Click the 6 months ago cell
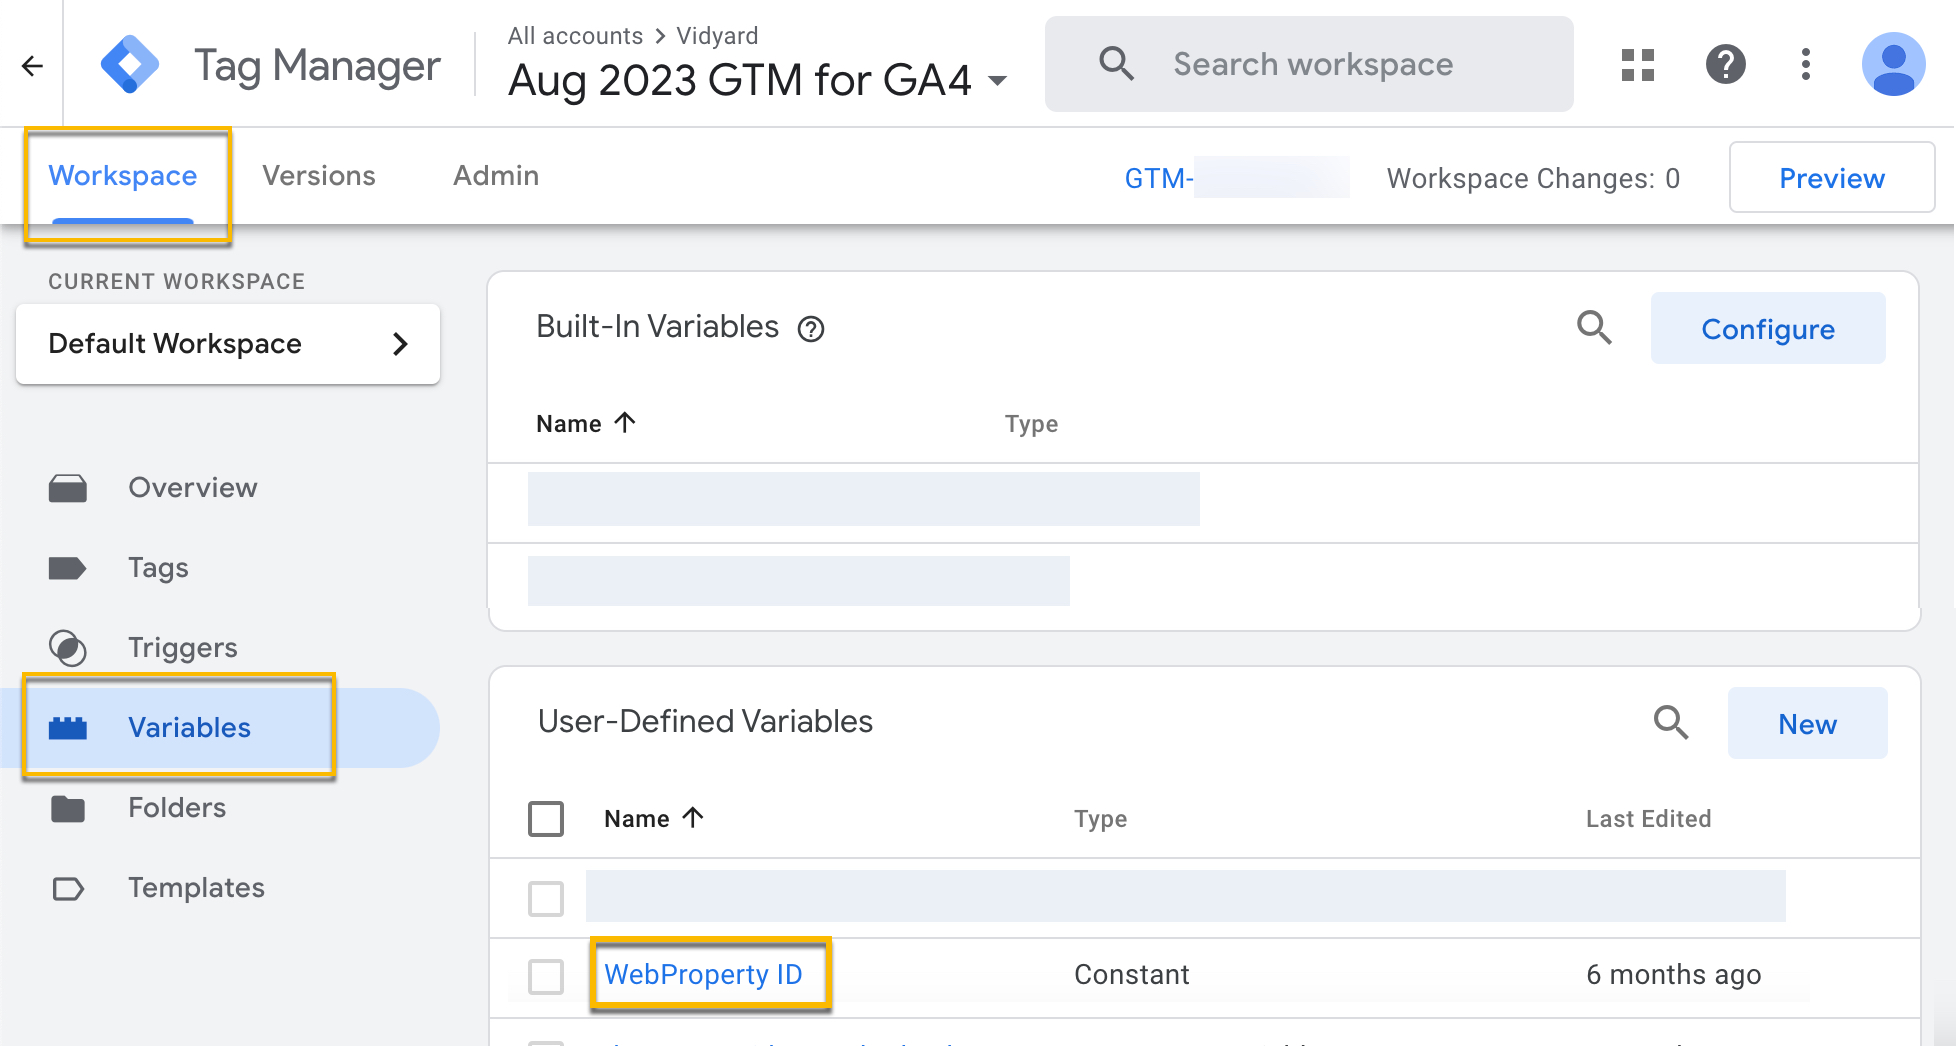The height and width of the screenshot is (1046, 1956). 1674,975
